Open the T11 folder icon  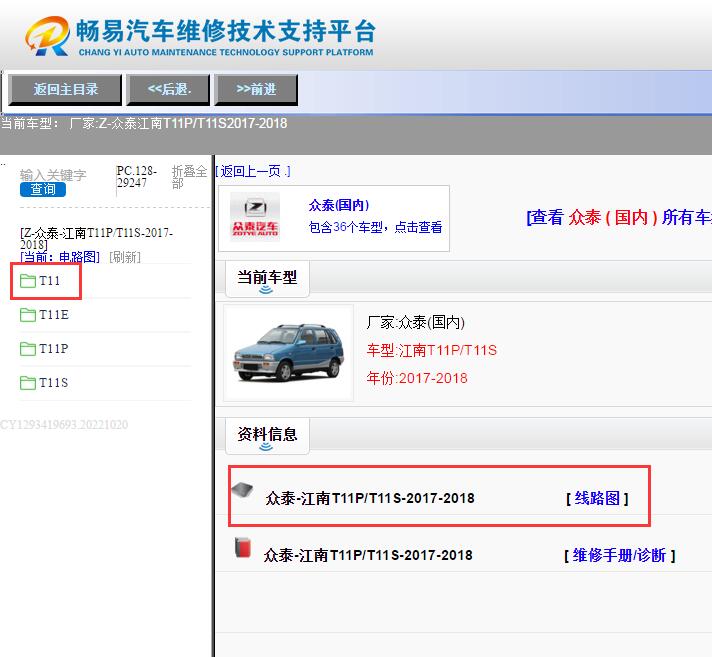pyautogui.click(x=28, y=281)
